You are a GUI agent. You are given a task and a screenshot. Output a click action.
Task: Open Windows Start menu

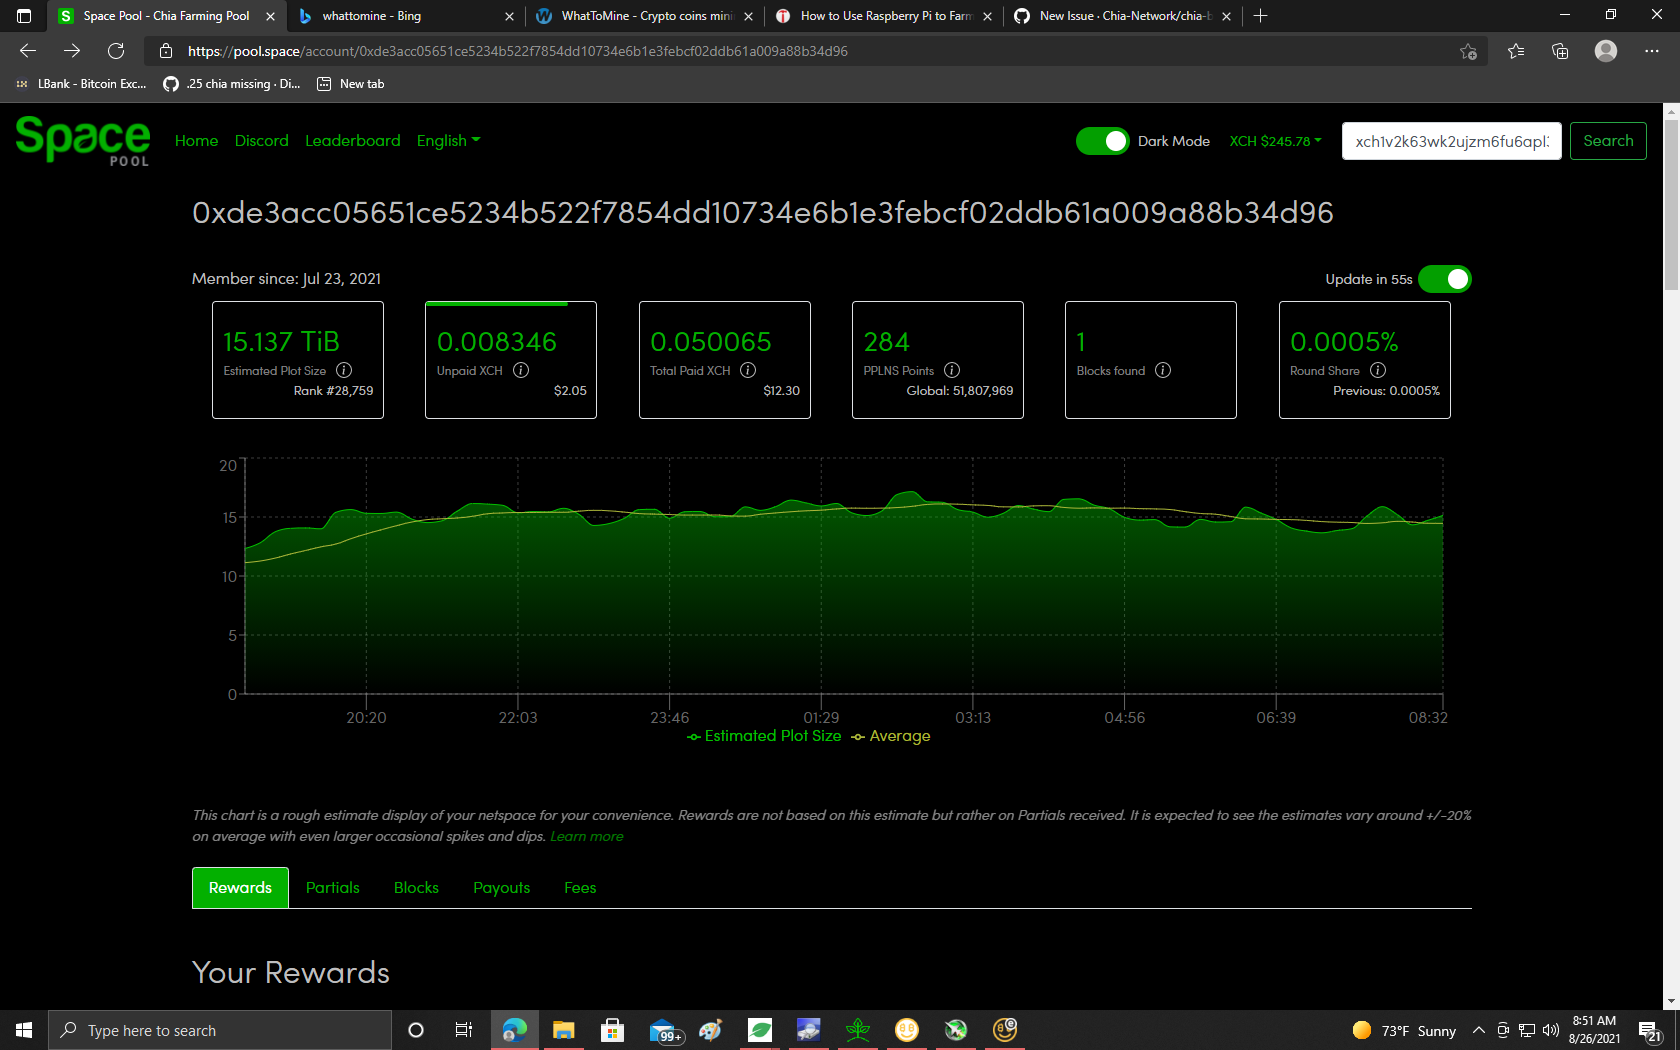pos(24,1030)
